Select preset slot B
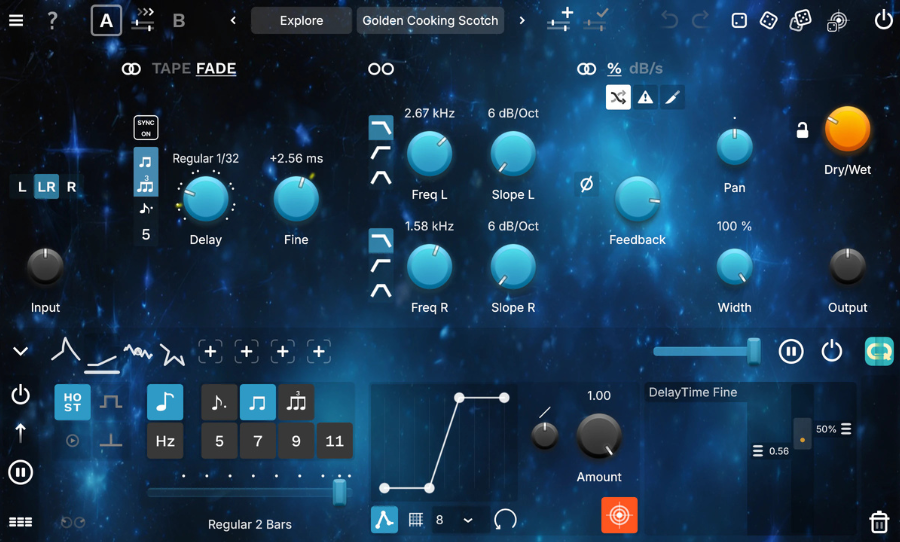 [178, 20]
